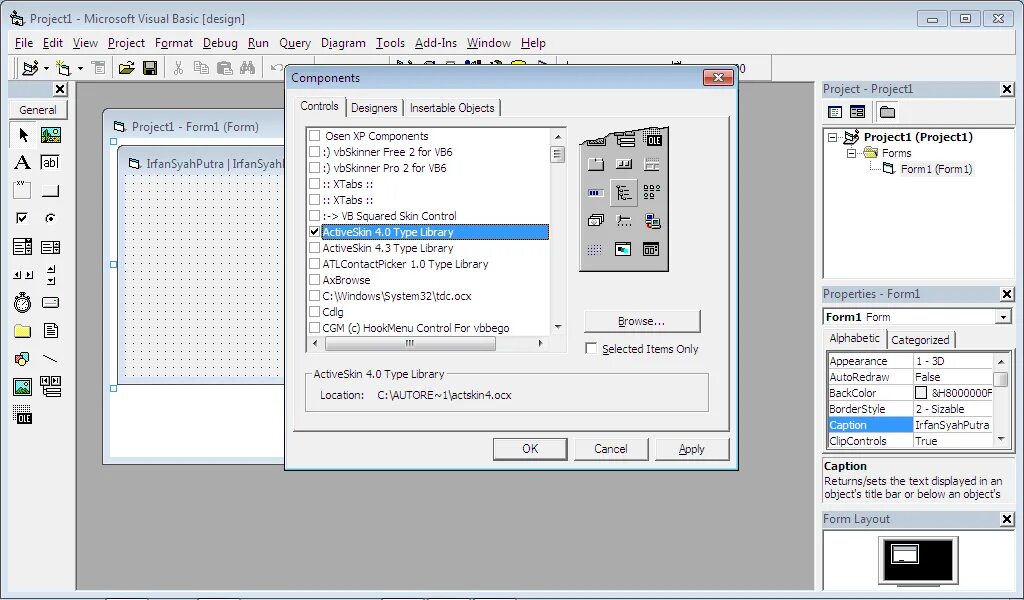Uncheck ActiveSkin 4.0 Type Library
Viewport: 1024px width, 600px height.
click(x=315, y=232)
